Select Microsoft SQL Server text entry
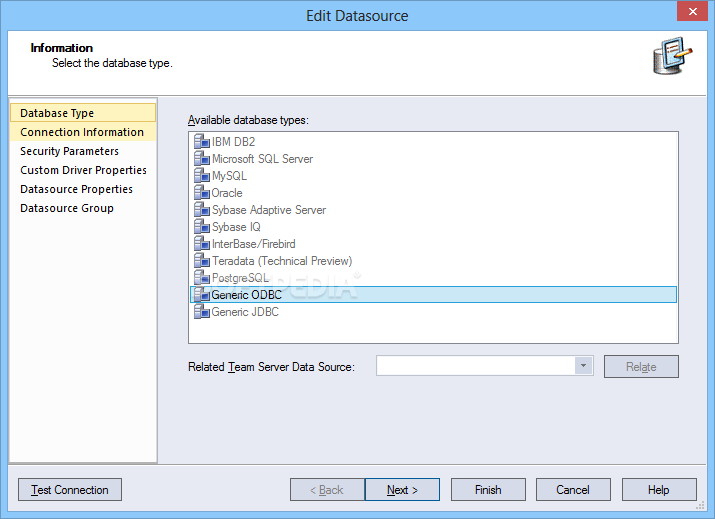The image size is (715, 519). click(263, 159)
